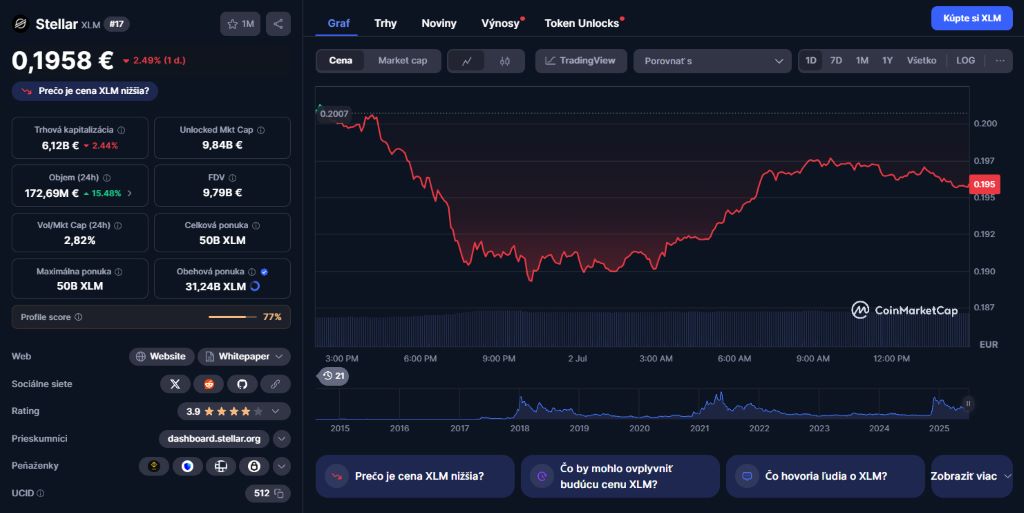Open the lock-shaped wallet icon

(x=254, y=466)
